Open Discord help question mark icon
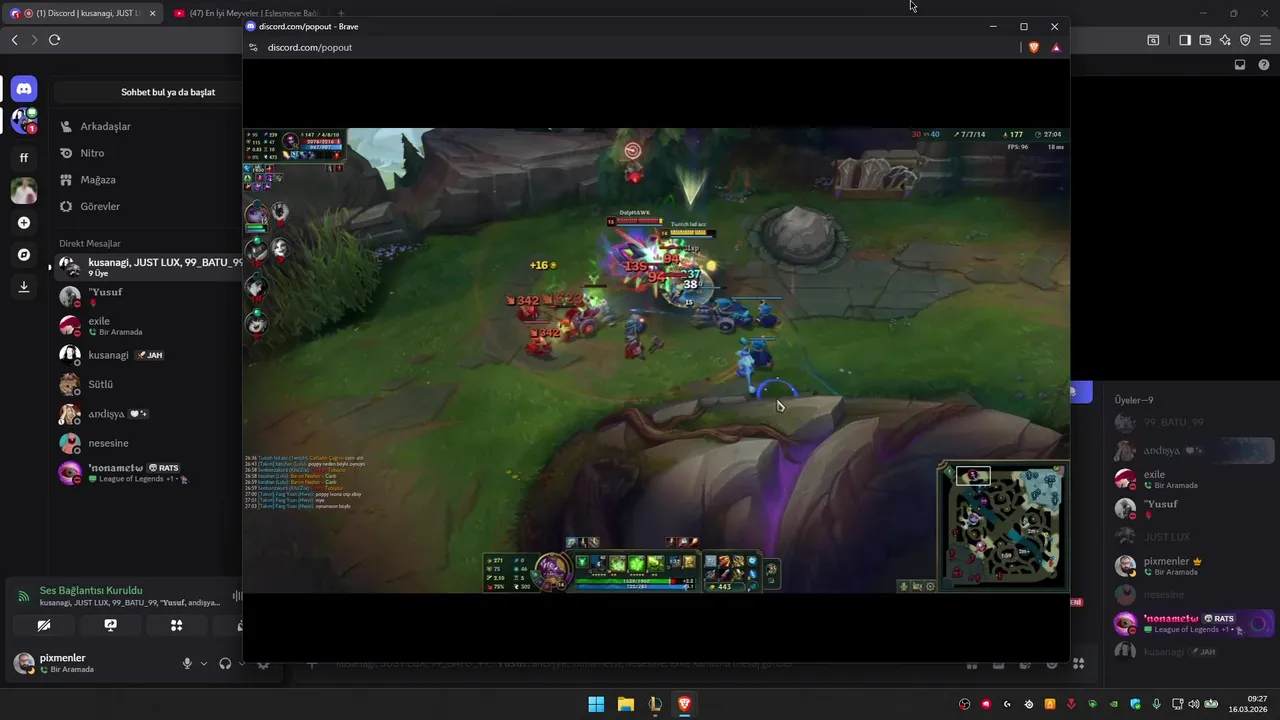Screen dimensions: 1280x720 [1263, 65]
